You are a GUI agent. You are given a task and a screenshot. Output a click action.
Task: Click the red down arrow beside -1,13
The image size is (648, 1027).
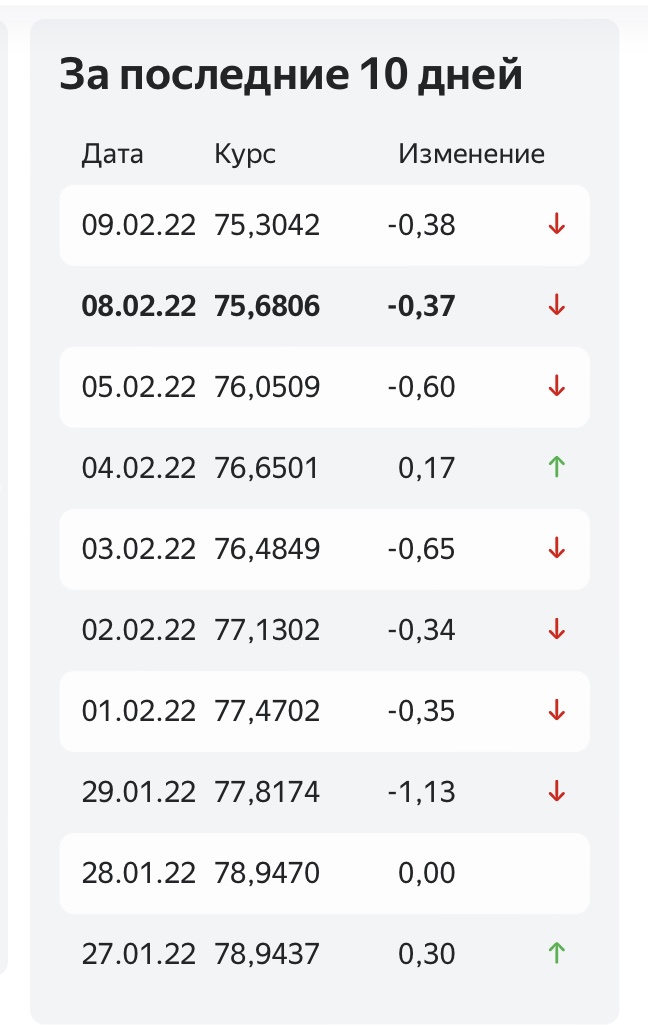556,792
